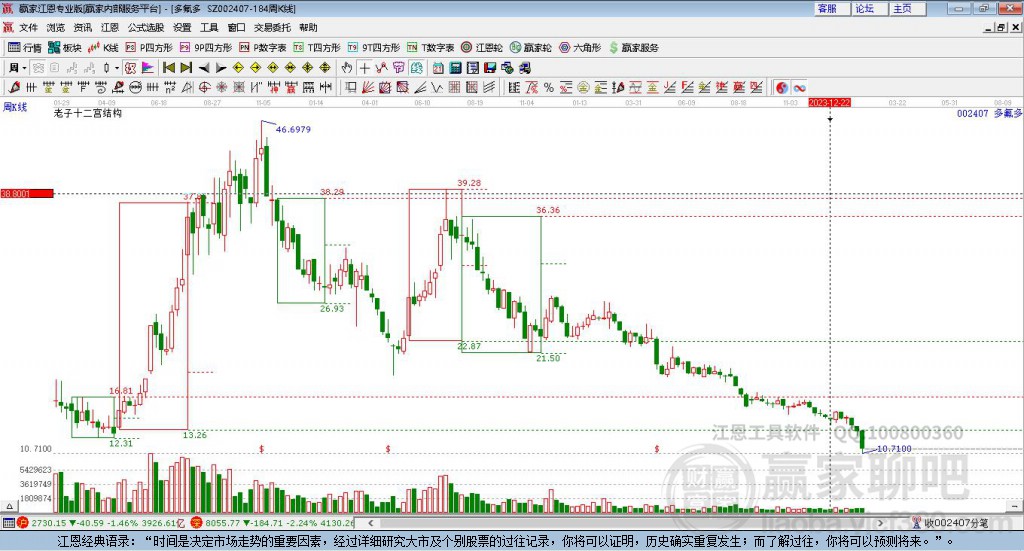The image size is (1024, 551).
Task: Select the circled crosshair target tool
Action: (x=204, y=87)
